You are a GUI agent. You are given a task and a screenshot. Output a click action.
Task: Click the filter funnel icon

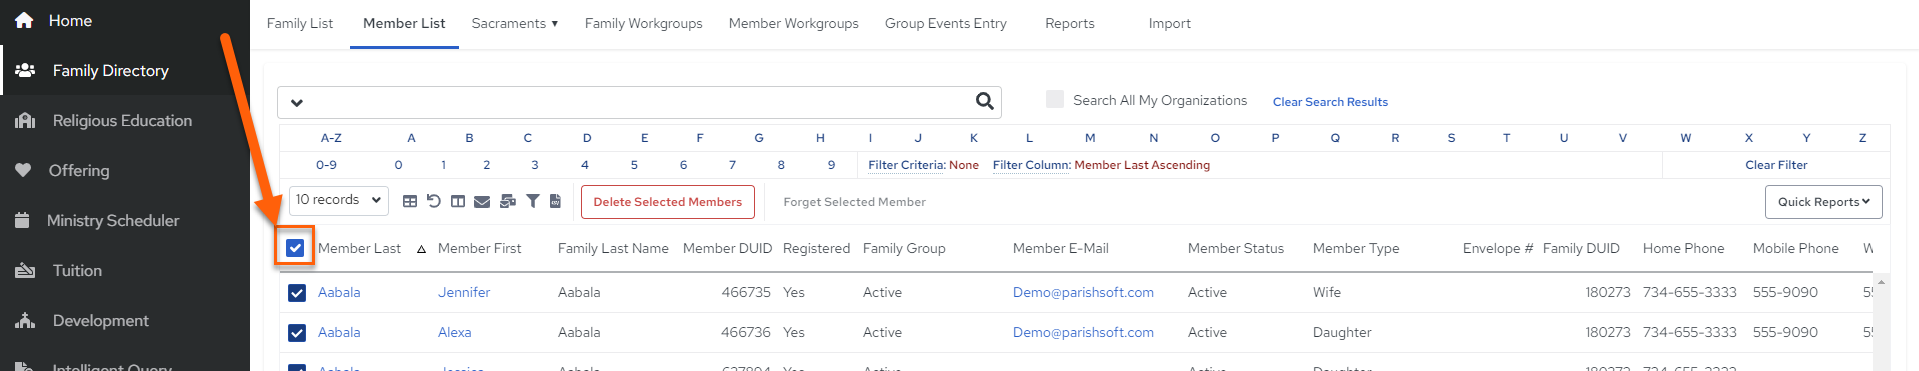[x=533, y=201]
